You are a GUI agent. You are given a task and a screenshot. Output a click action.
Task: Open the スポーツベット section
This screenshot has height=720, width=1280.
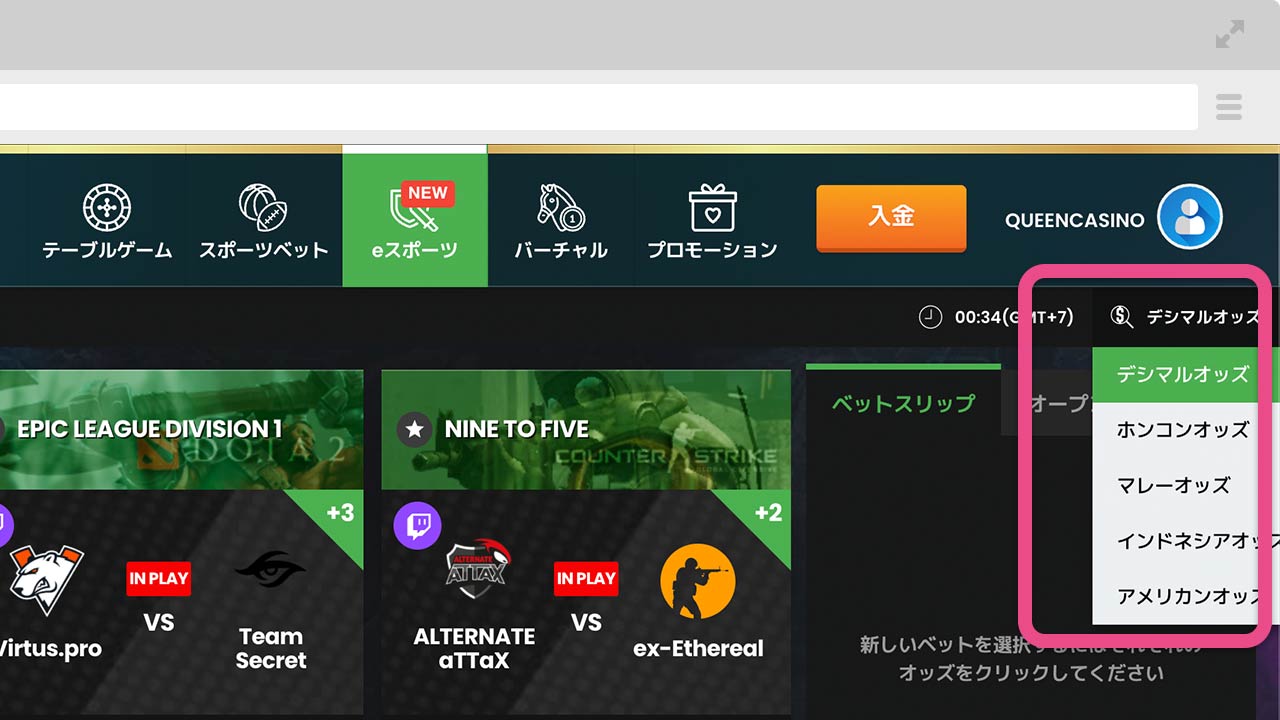point(263,221)
